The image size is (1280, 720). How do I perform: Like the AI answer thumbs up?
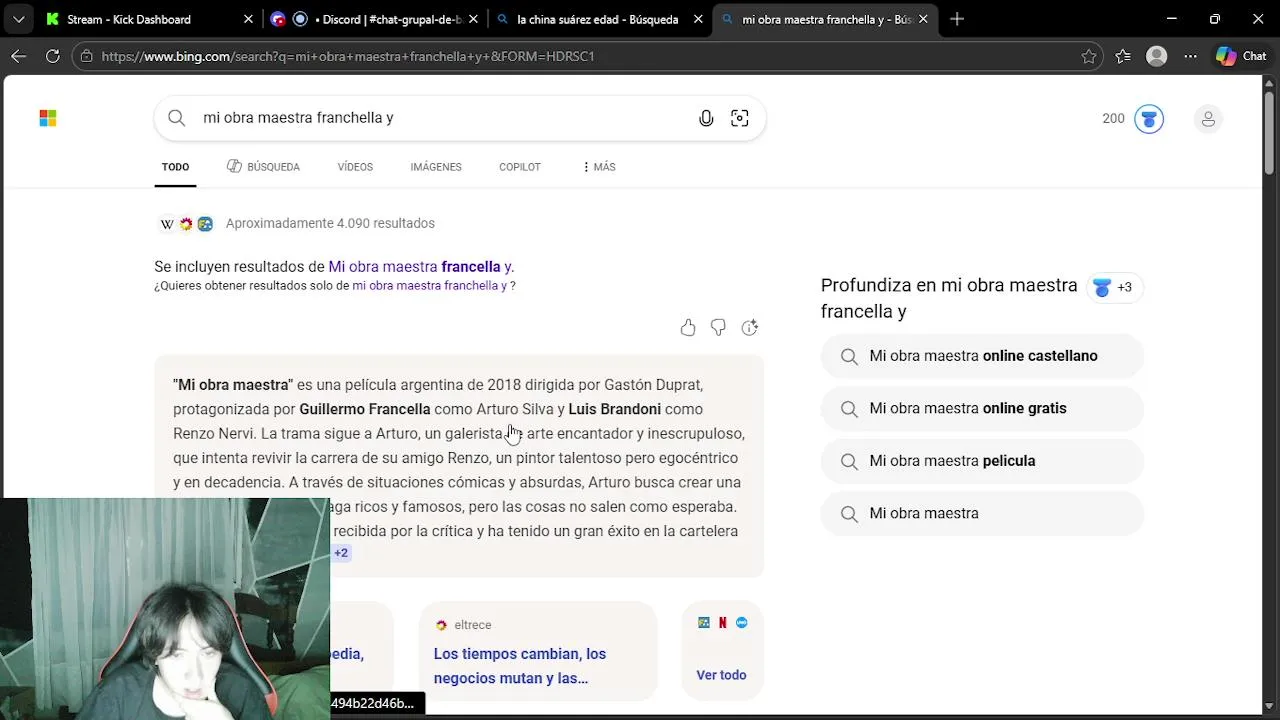[688, 328]
